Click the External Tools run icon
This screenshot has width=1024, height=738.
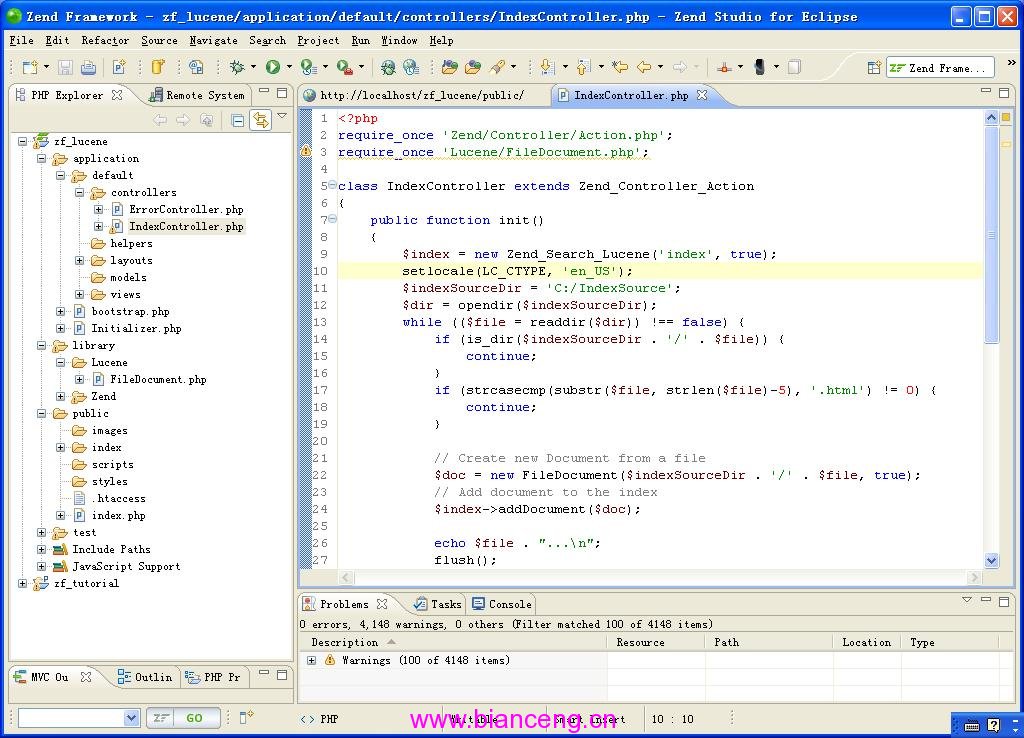(x=344, y=67)
